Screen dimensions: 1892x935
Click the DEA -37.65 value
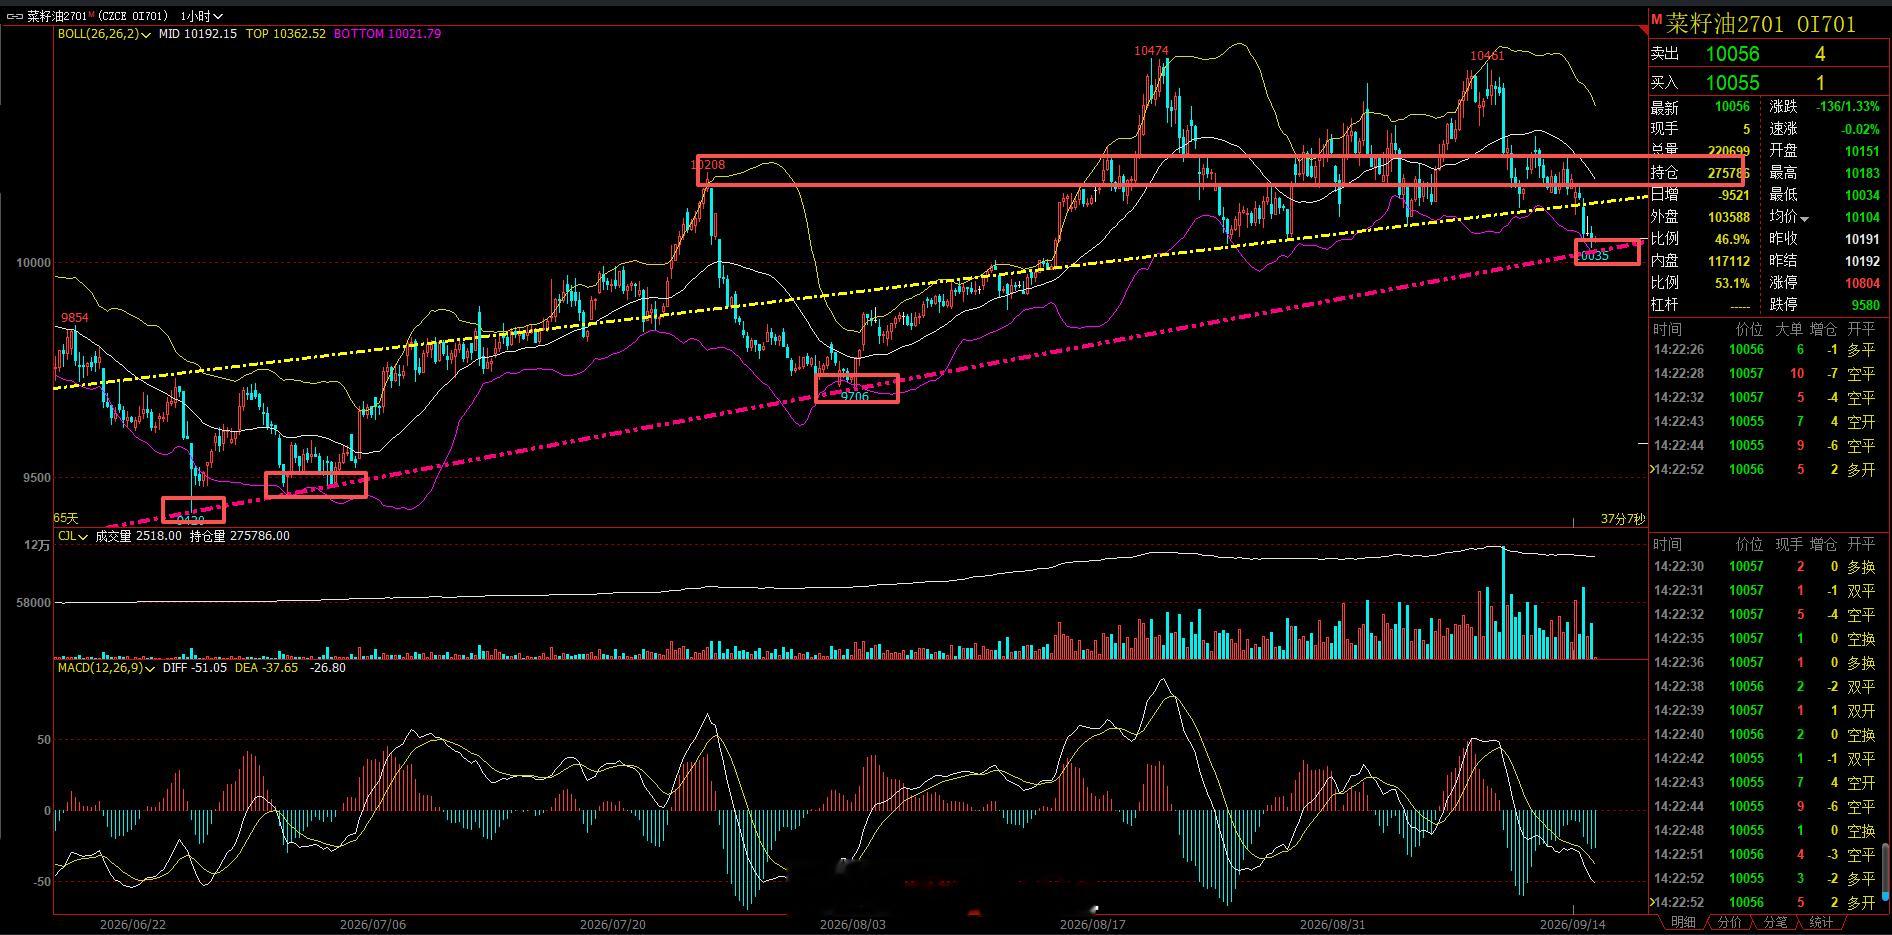266,667
